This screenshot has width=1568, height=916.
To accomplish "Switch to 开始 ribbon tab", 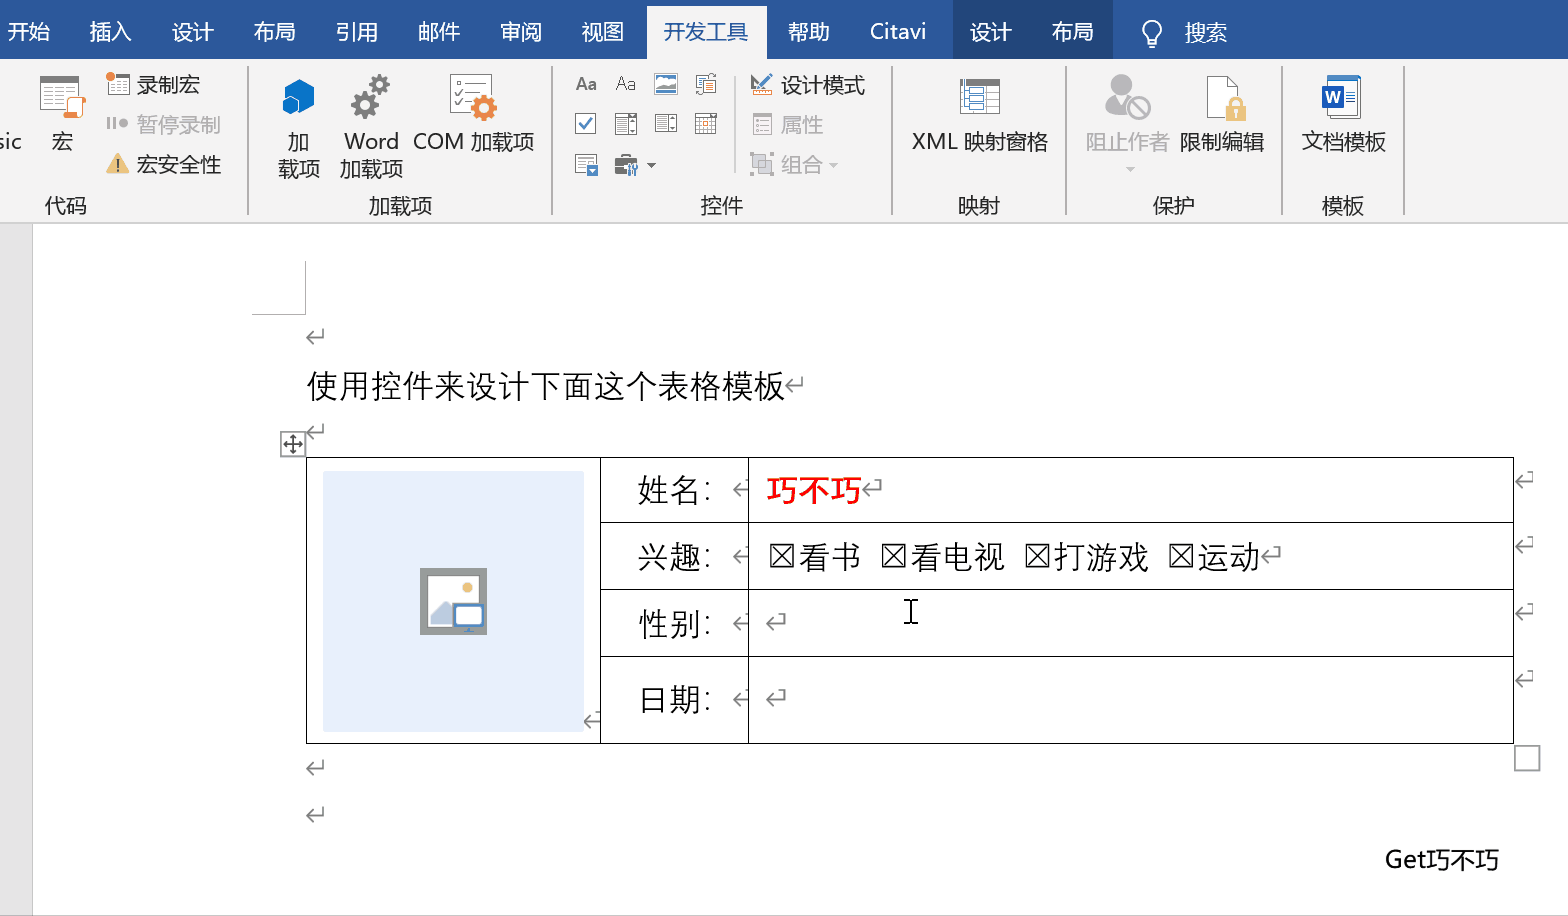I will pos(29,32).
